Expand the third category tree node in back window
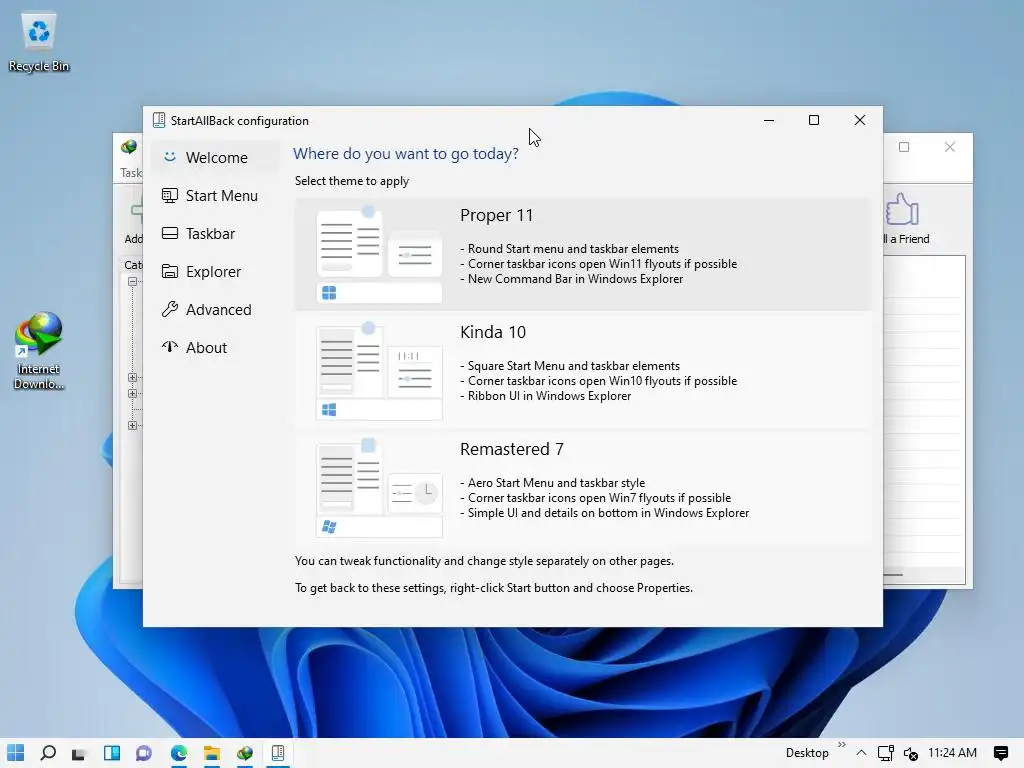1024x768 pixels. pos(133,393)
